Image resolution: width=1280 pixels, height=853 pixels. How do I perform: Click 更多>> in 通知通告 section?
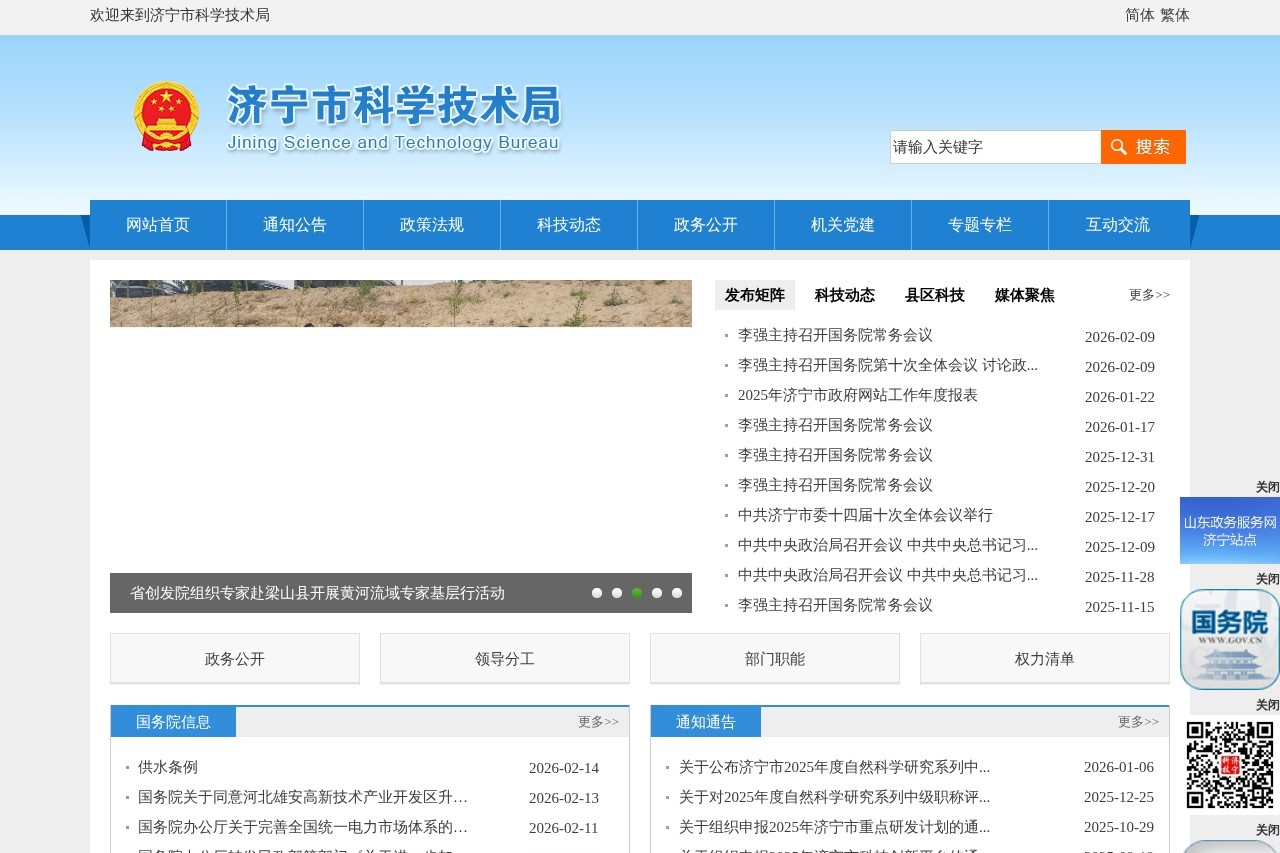click(1138, 722)
